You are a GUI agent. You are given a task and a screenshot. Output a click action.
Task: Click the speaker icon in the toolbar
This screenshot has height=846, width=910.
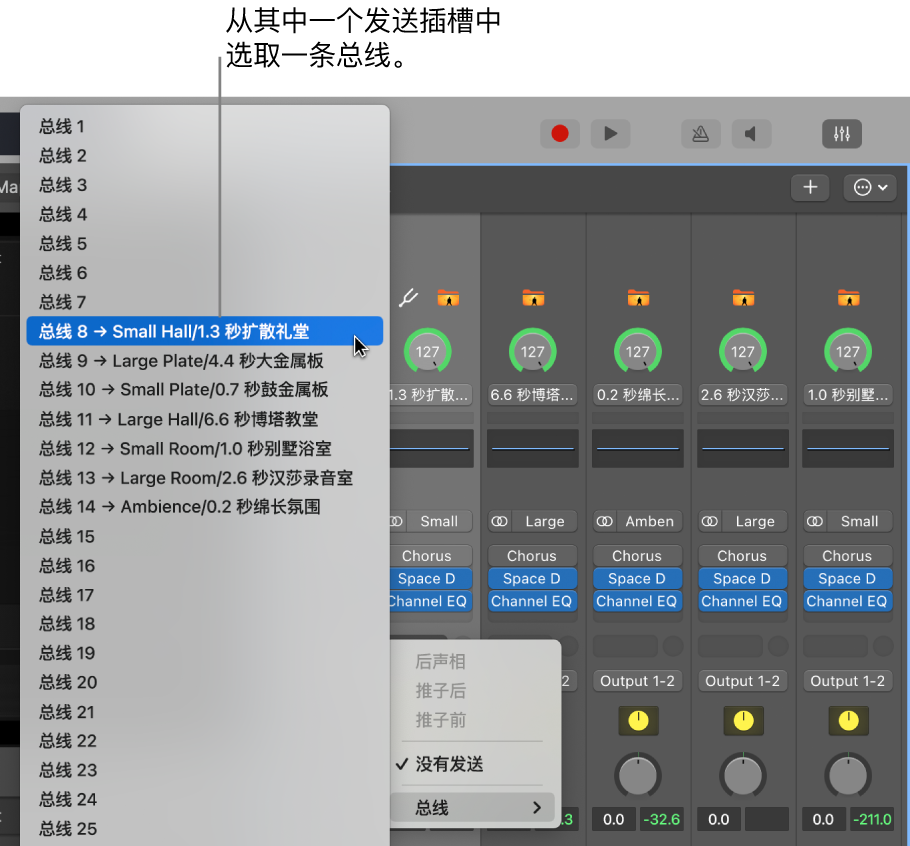pos(751,133)
